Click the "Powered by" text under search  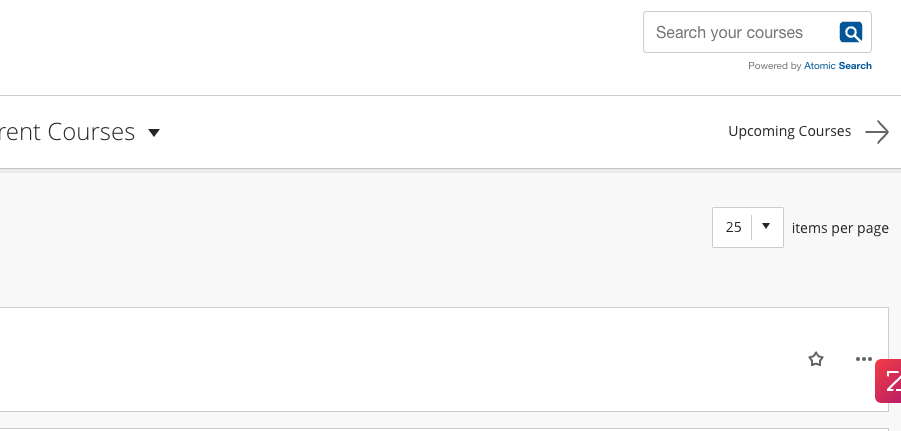[x=774, y=66]
